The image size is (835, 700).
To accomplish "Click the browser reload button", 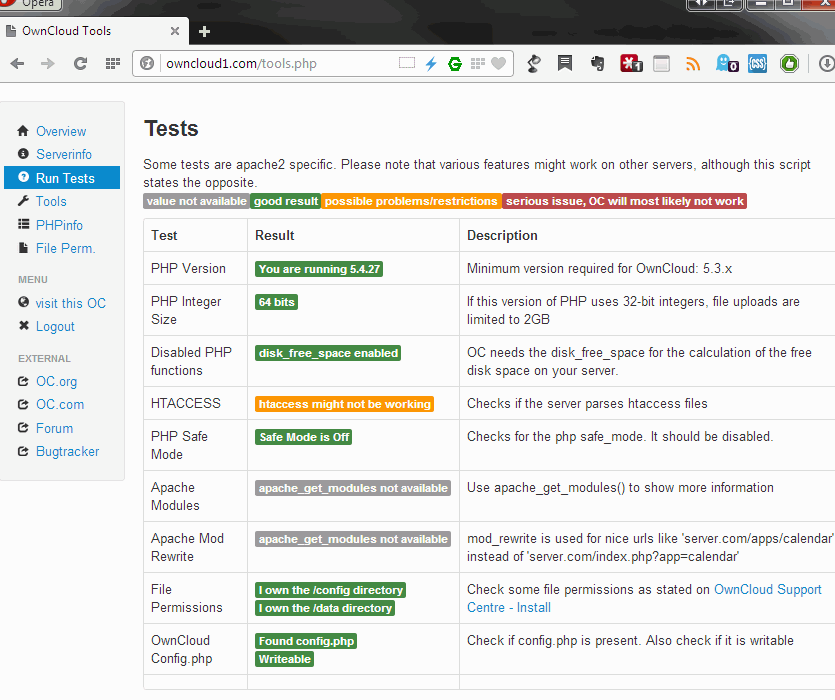I will (80, 64).
